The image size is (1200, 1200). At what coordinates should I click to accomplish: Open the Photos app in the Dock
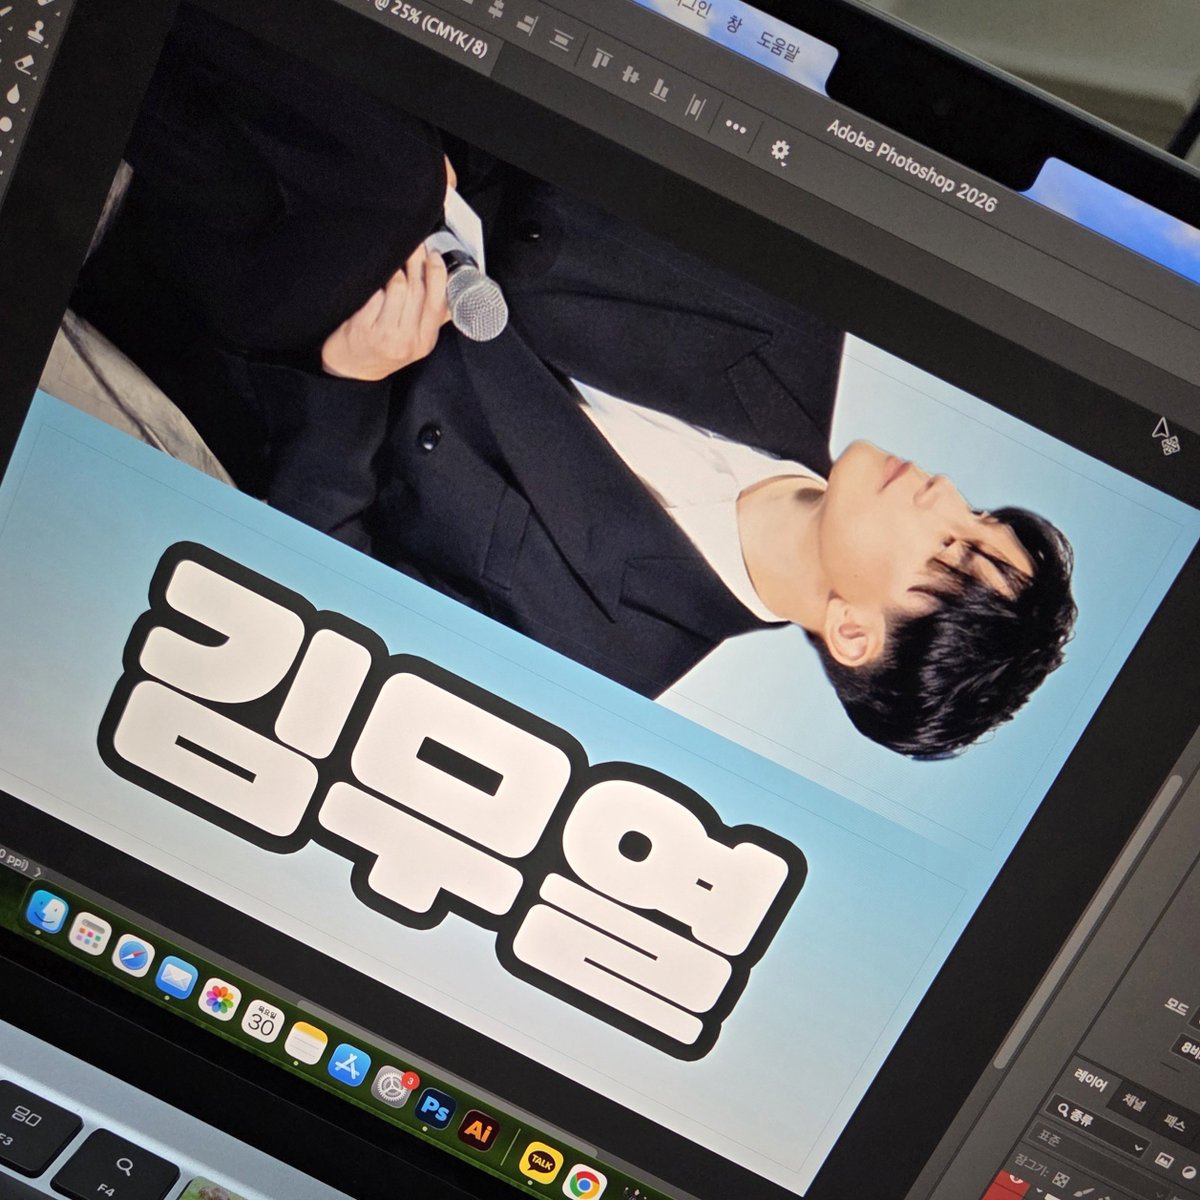(x=218, y=999)
